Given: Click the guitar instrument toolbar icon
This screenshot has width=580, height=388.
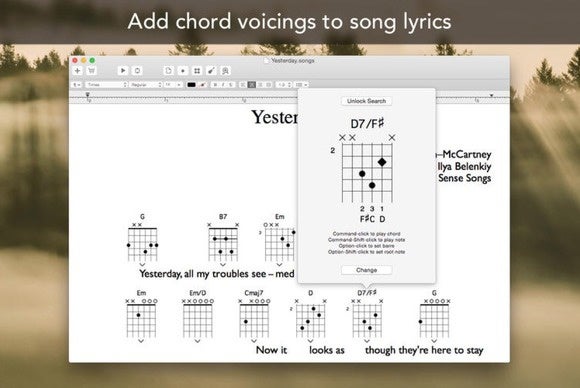Looking at the screenshot, I should point(211,71).
